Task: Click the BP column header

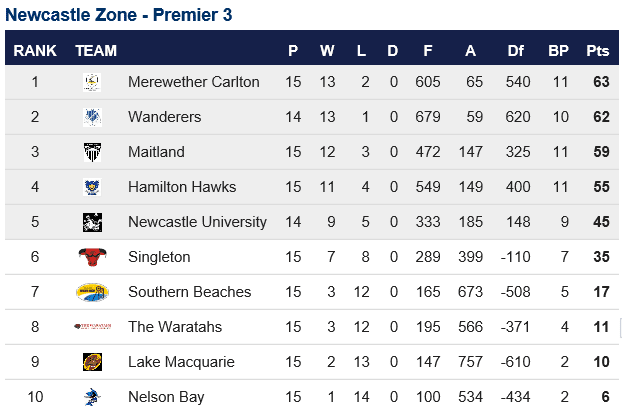Action: tap(559, 51)
